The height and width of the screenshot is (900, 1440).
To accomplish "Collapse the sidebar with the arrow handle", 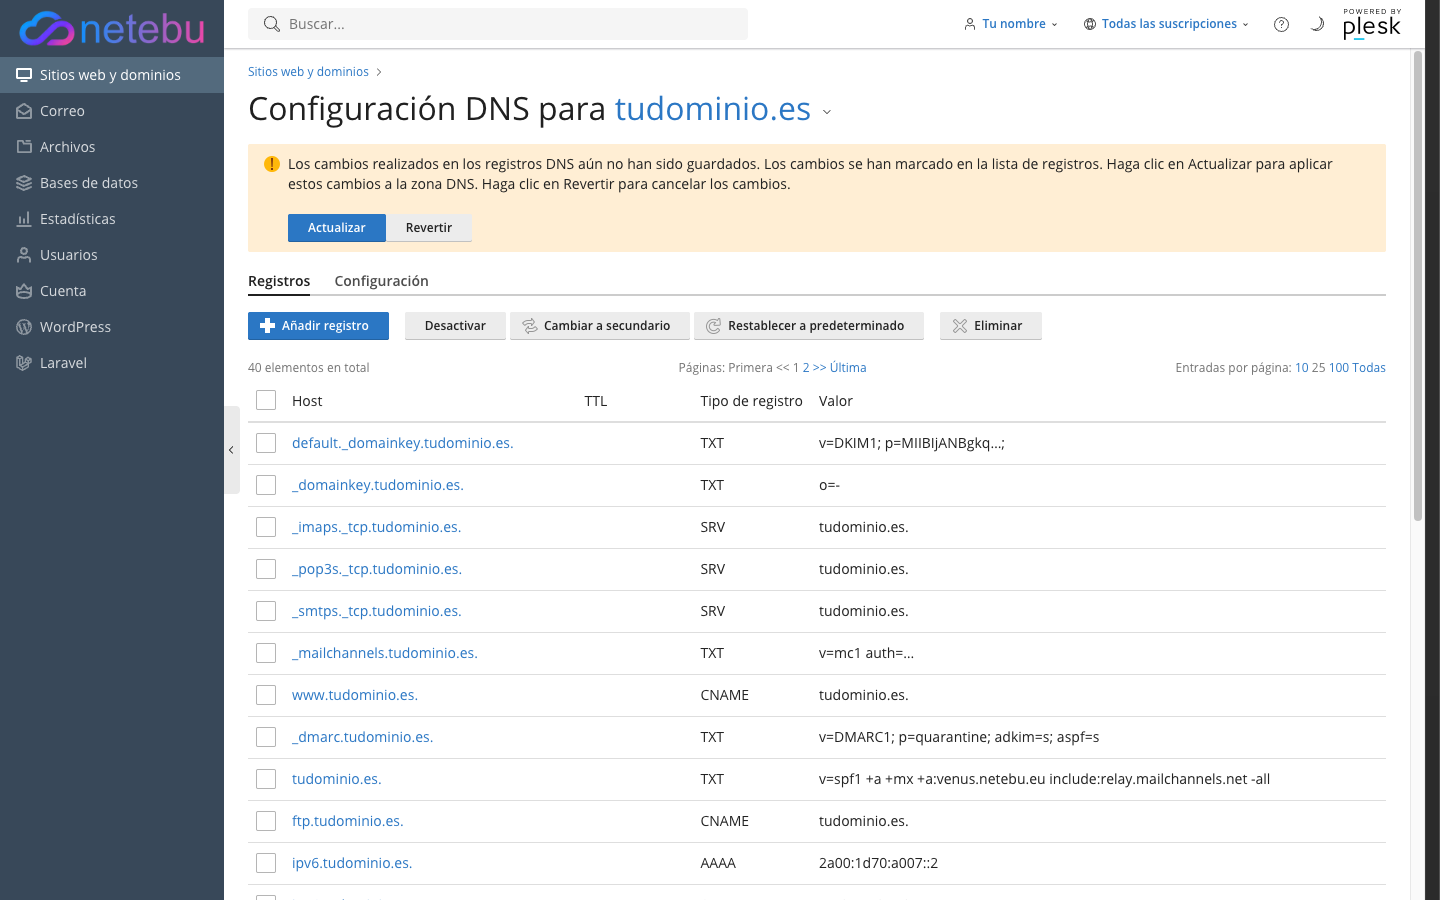I will [x=231, y=450].
